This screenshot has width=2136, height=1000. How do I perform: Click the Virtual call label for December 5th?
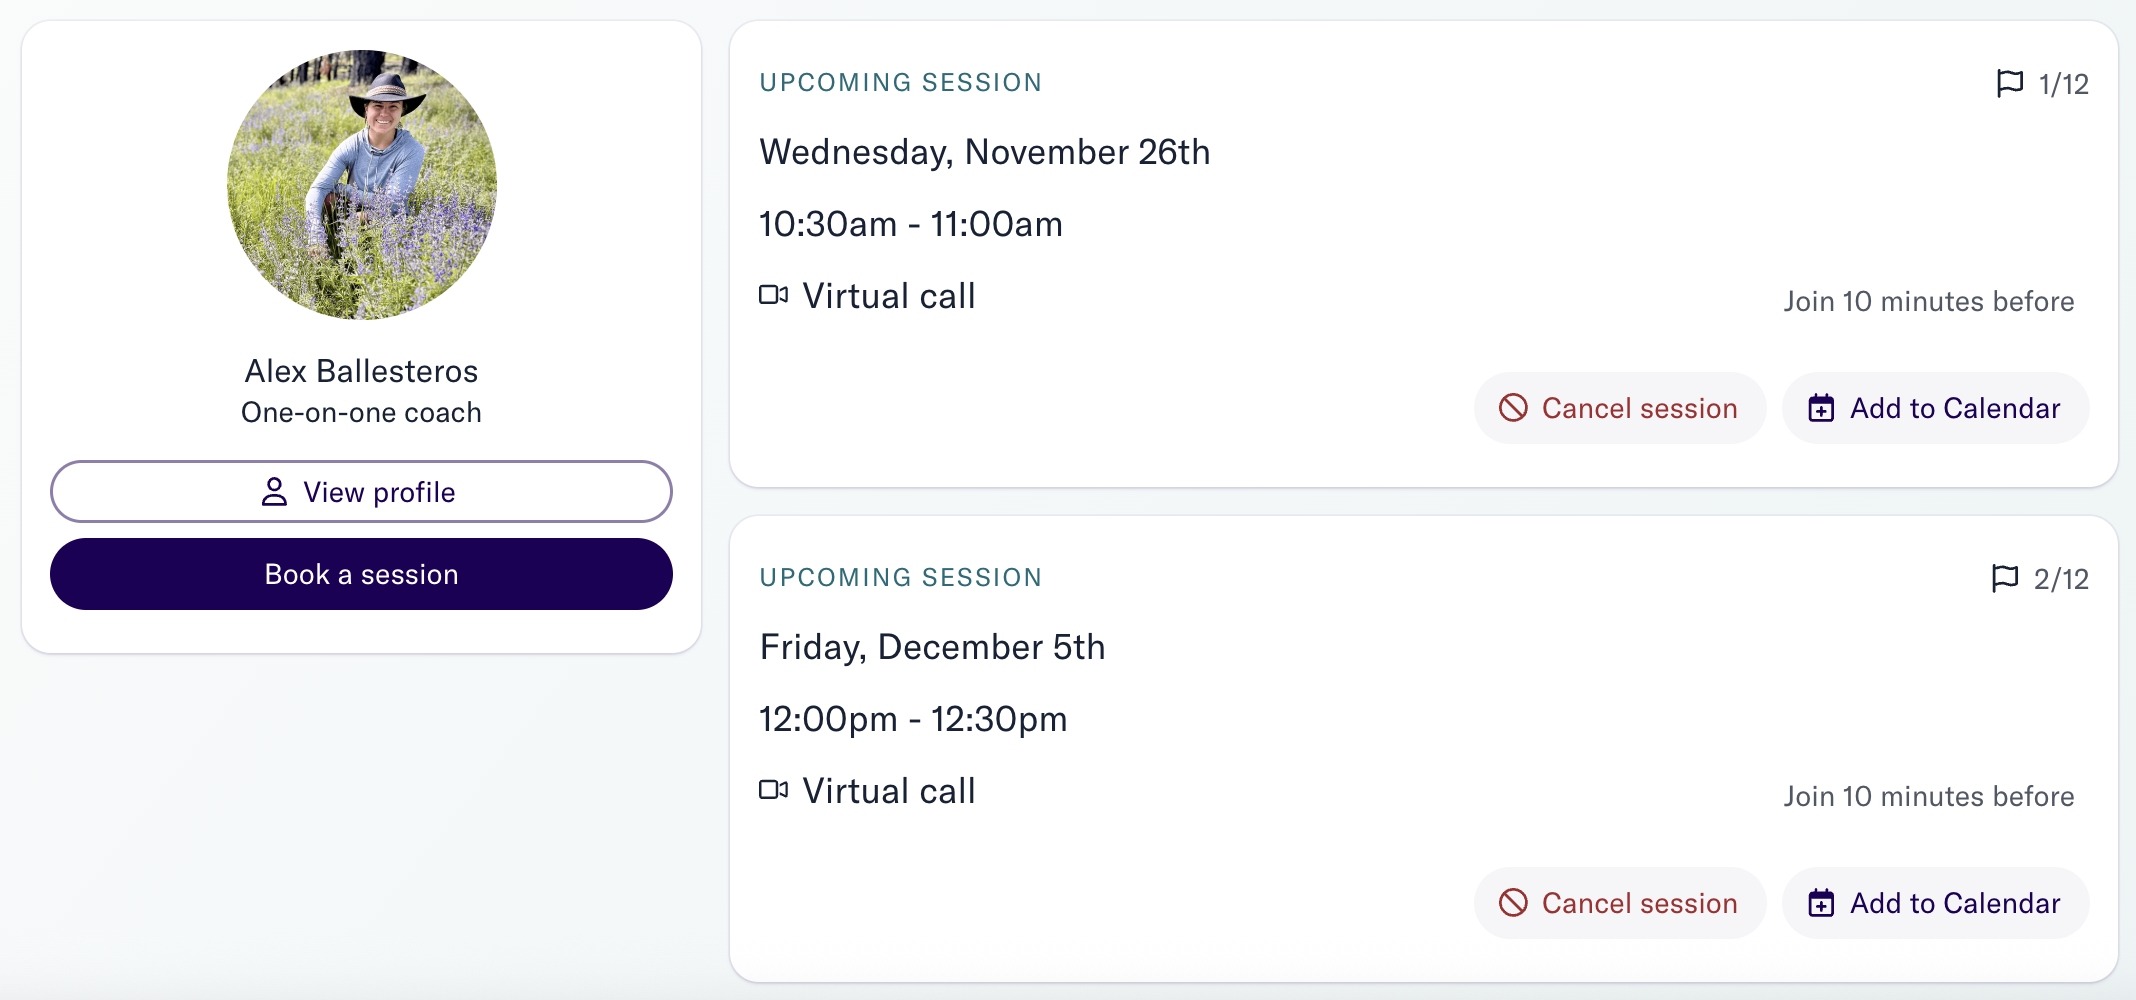(x=889, y=791)
